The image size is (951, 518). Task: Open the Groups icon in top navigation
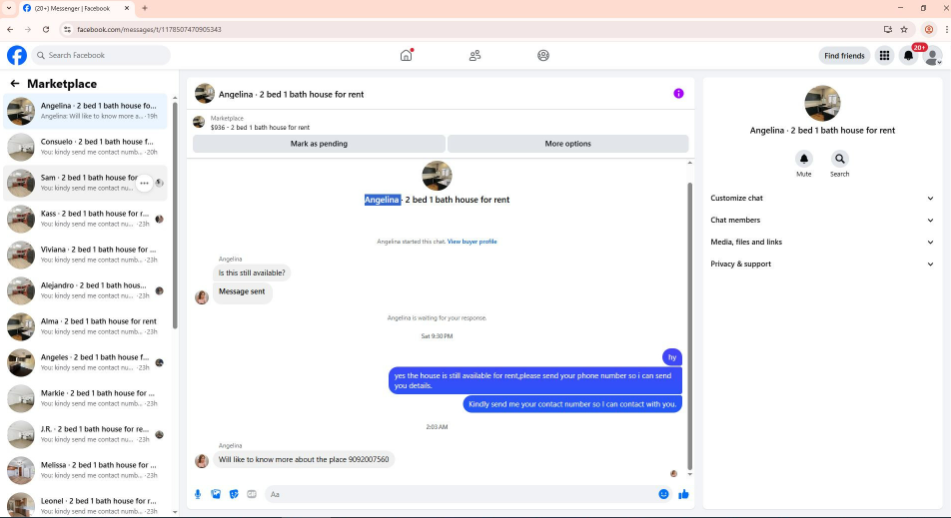(x=543, y=55)
